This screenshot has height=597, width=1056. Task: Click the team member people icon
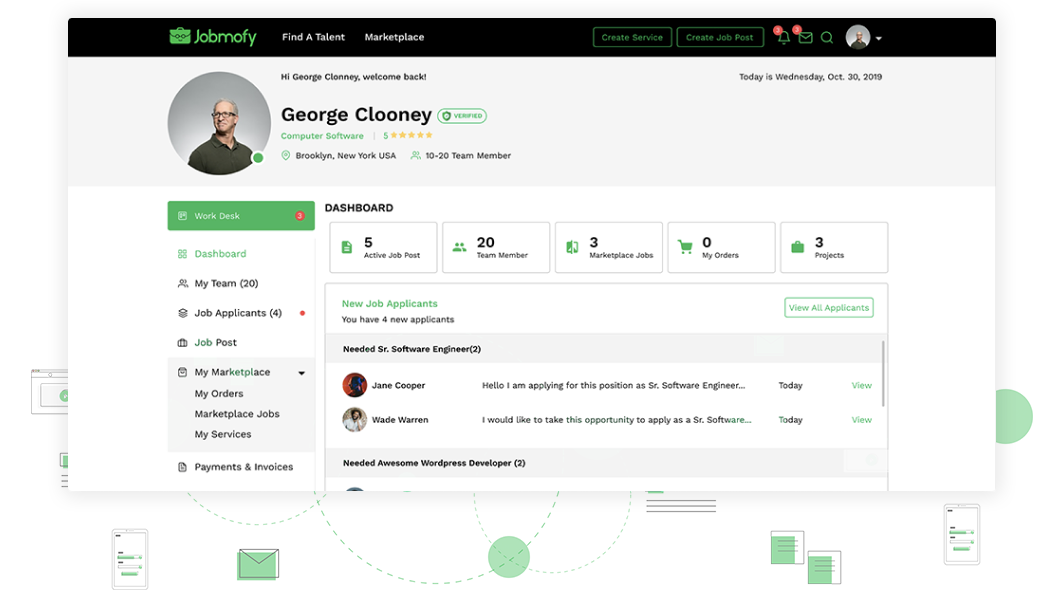point(416,156)
